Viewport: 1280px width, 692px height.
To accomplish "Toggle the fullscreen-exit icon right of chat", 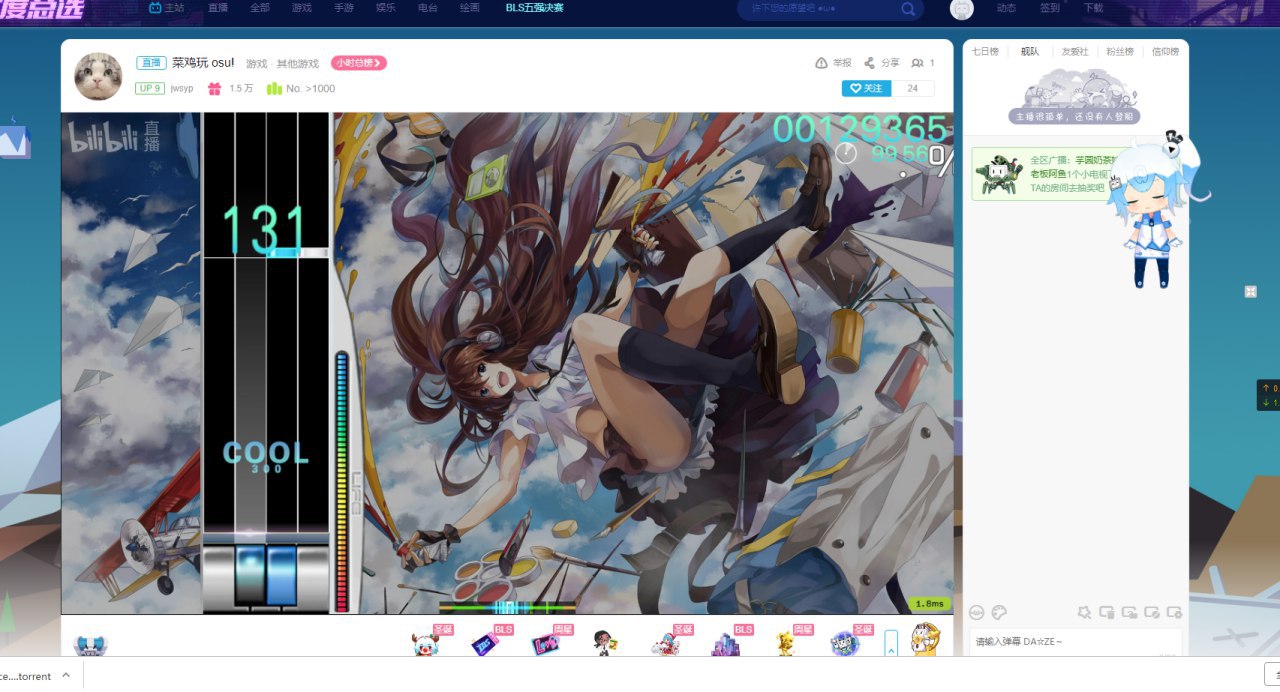I will tap(1250, 291).
